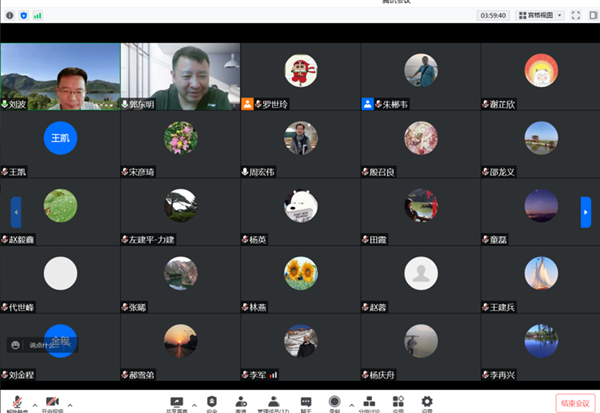Viewport: 600px width, 413px height.
Task: Open the chat panel
Action: click(306, 402)
